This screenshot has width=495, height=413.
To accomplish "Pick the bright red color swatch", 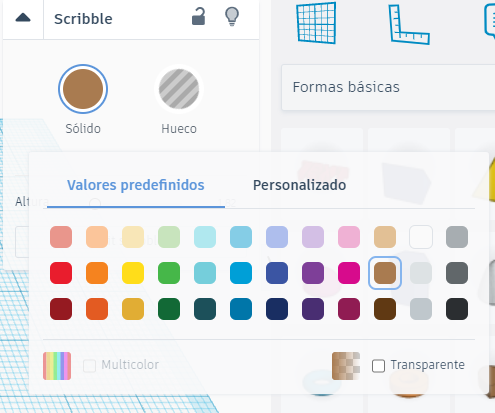I will pos(61,273).
